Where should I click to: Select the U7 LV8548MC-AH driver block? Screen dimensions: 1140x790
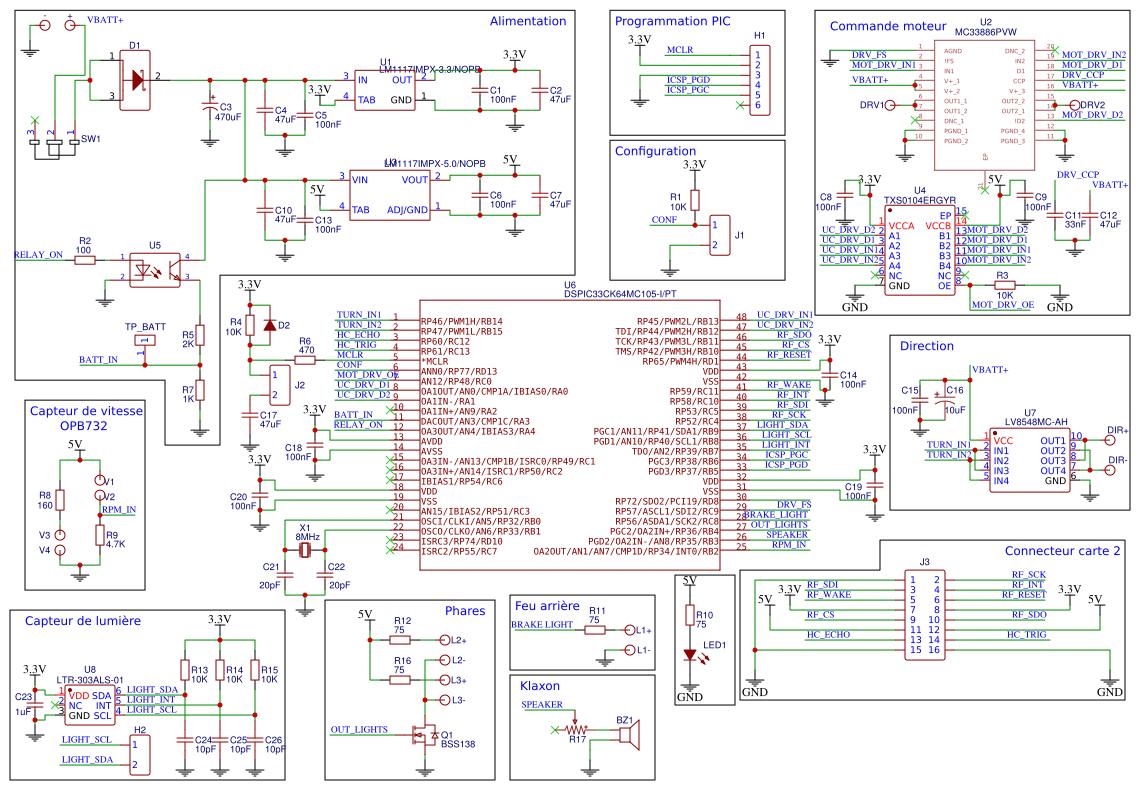pos(1030,460)
